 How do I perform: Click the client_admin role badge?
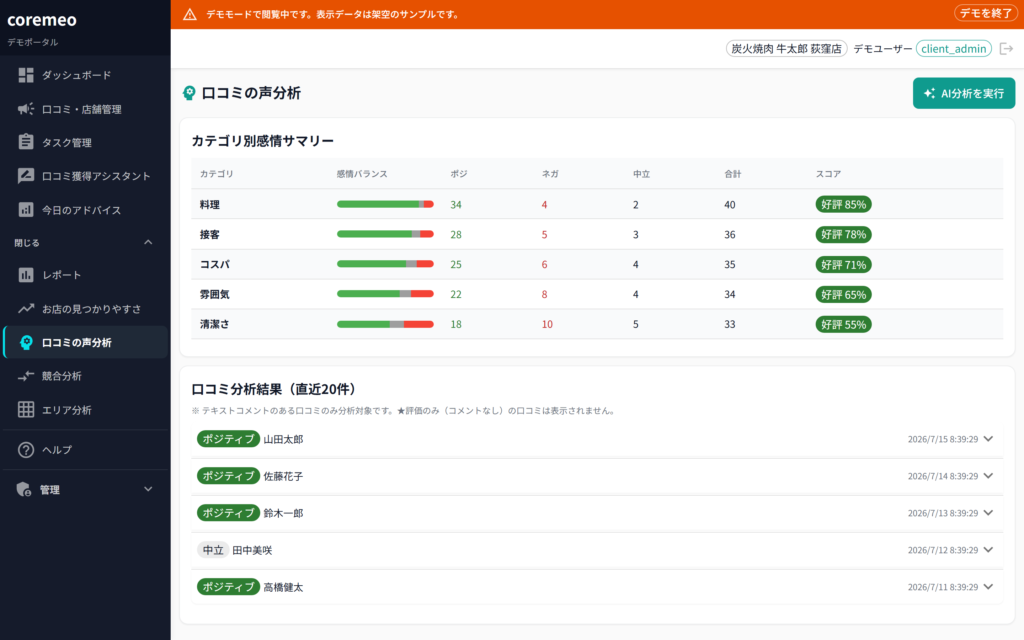point(953,49)
